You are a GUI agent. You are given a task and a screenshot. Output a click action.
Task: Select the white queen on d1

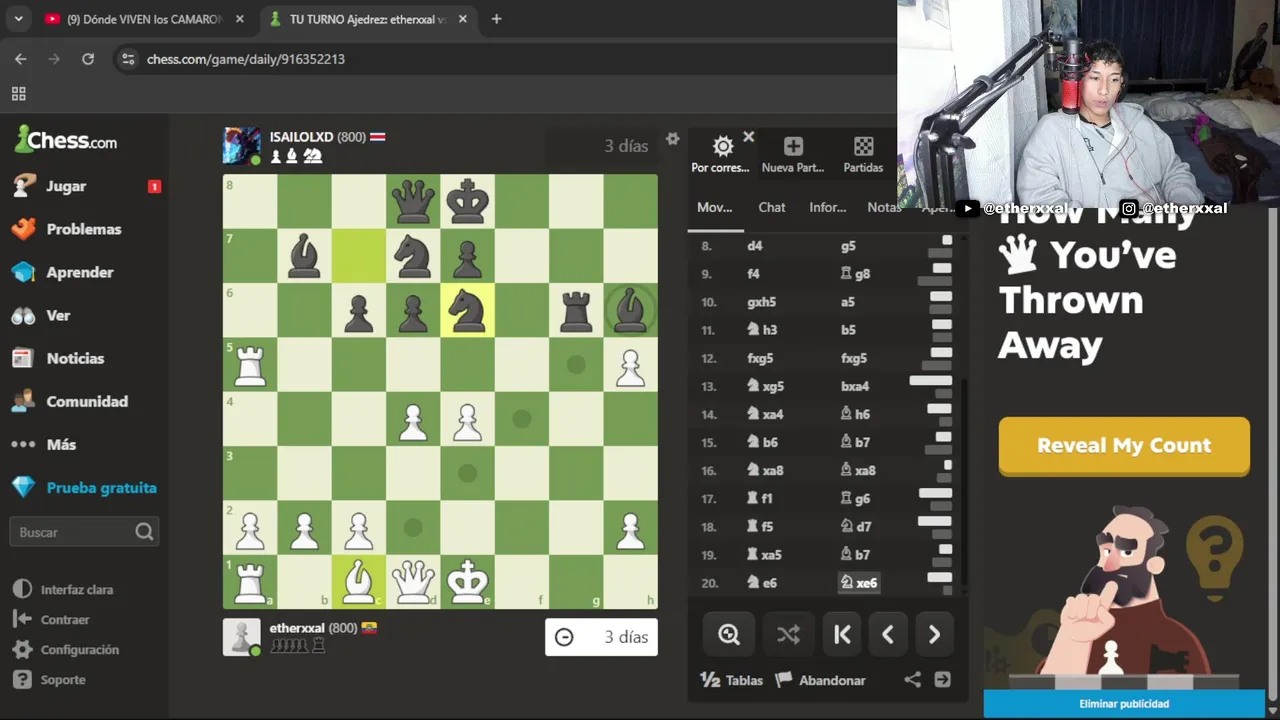413,582
